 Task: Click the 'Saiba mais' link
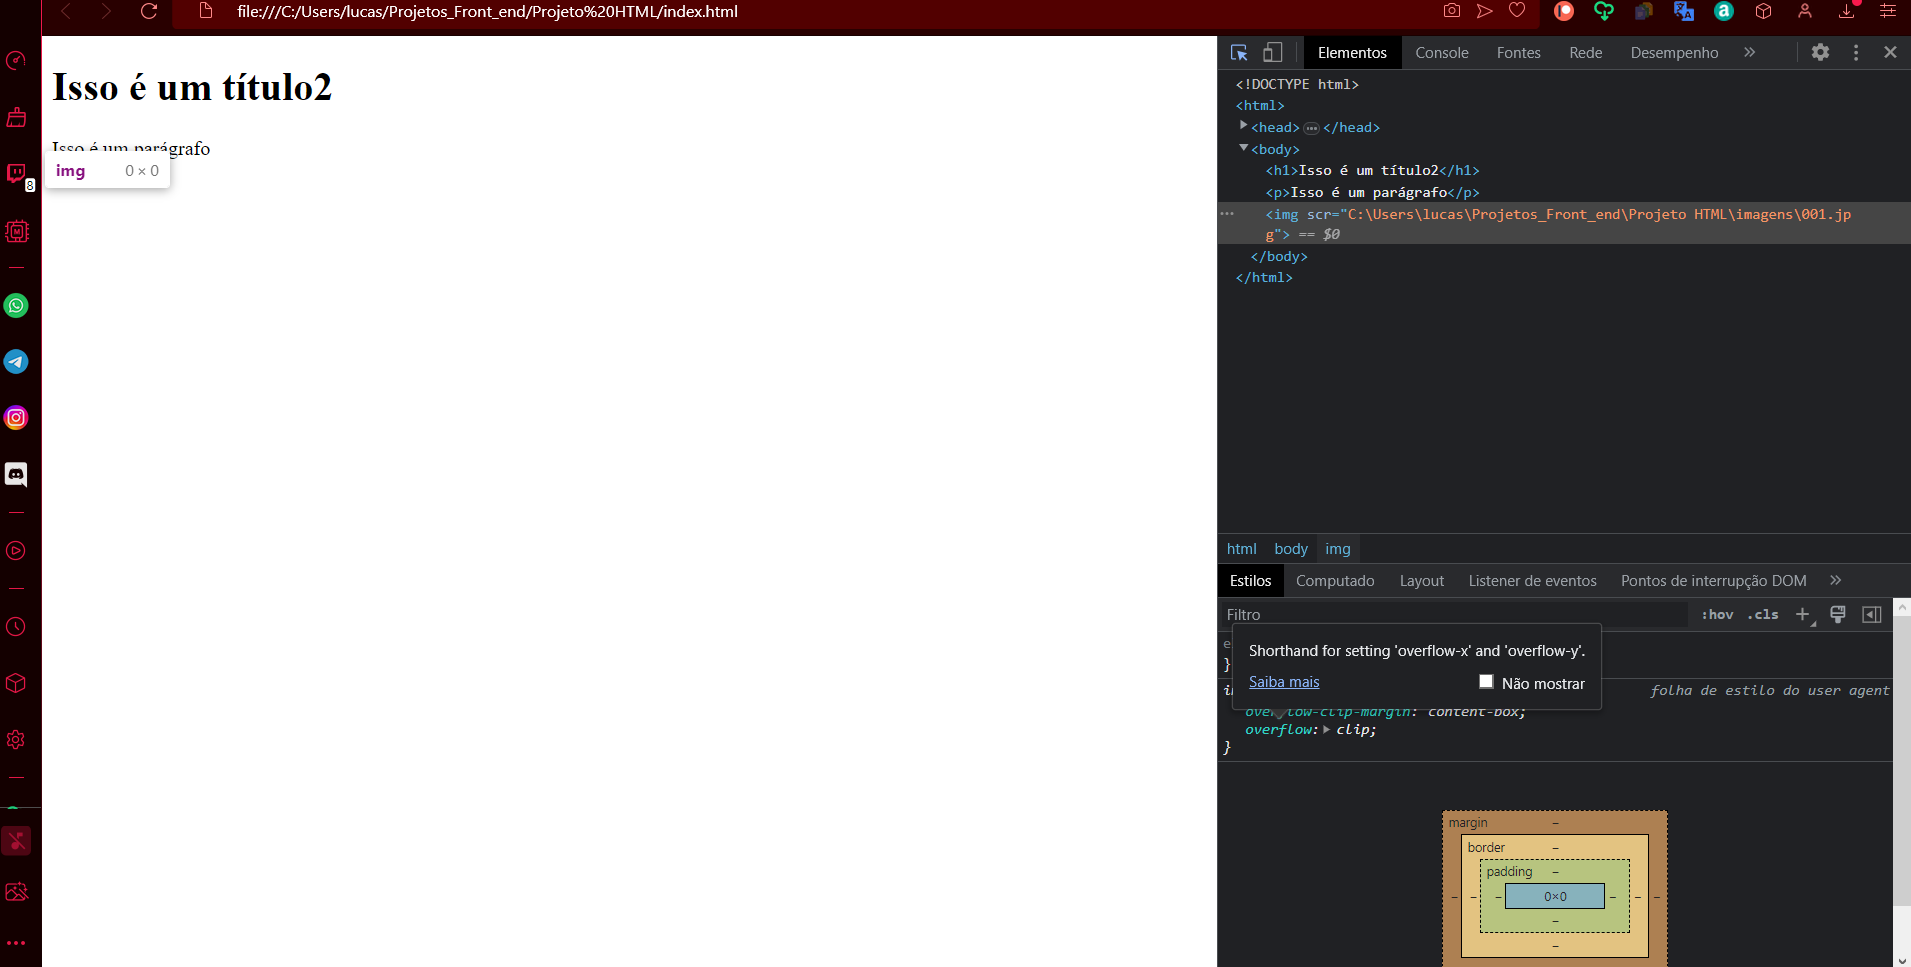(x=1284, y=682)
